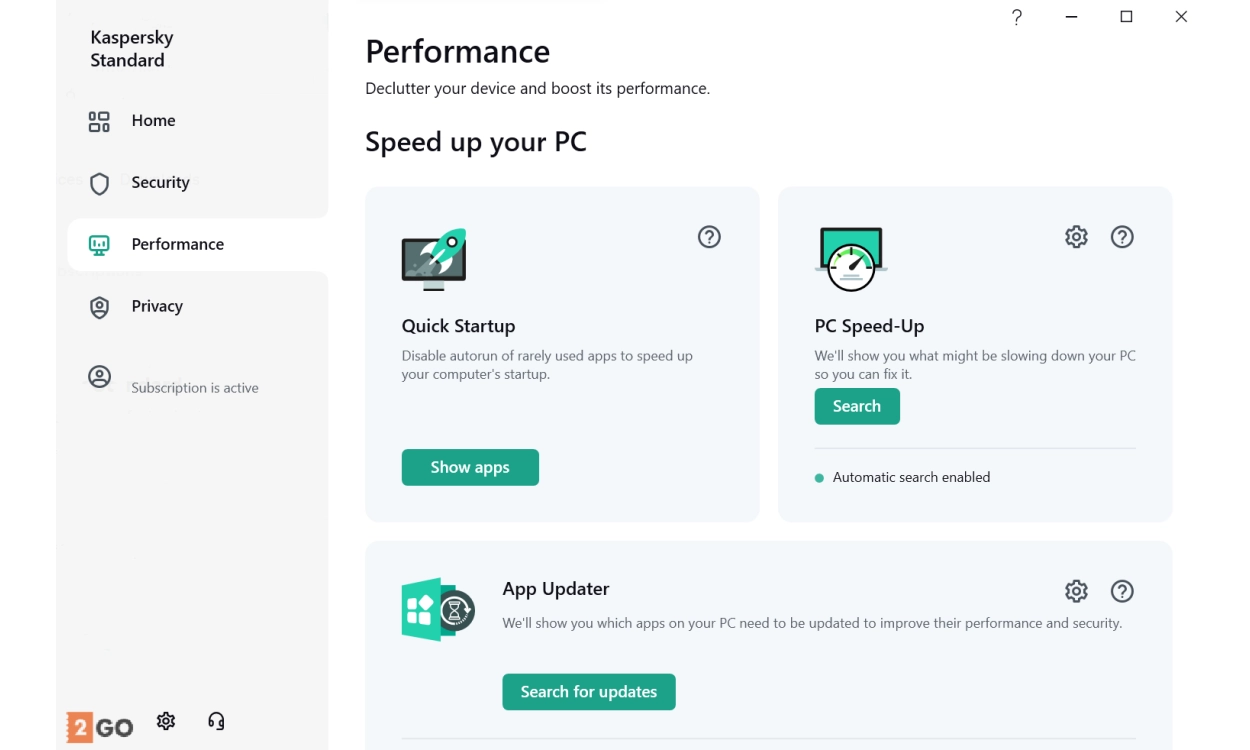Viewport: 1250px width, 750px height.
Task: Click the PC Speed-Up speedometer icon
Action: pyautogui.click(x=850, y=259)
